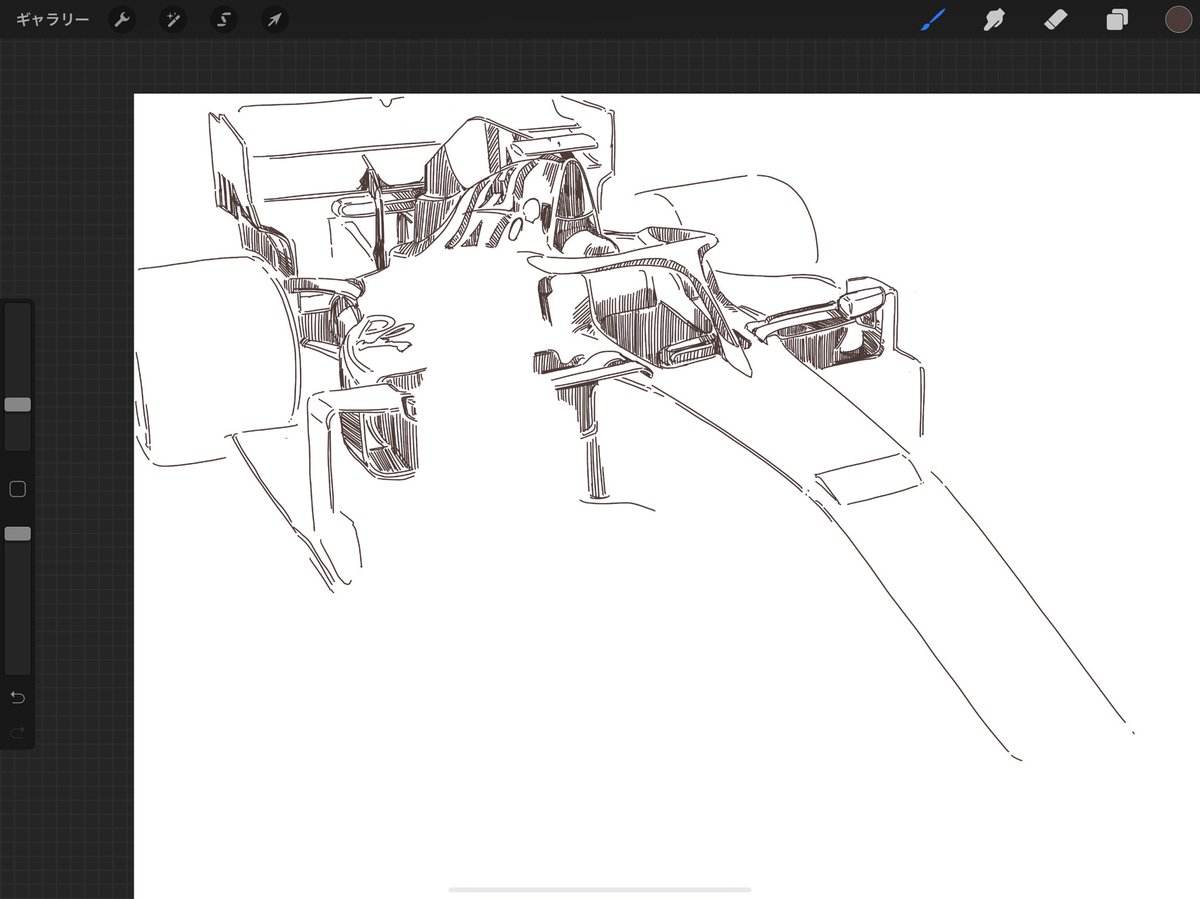Return to the ギャラリー gallery
This screenshot has width=1200, height=899.
(x=52, y=20)
